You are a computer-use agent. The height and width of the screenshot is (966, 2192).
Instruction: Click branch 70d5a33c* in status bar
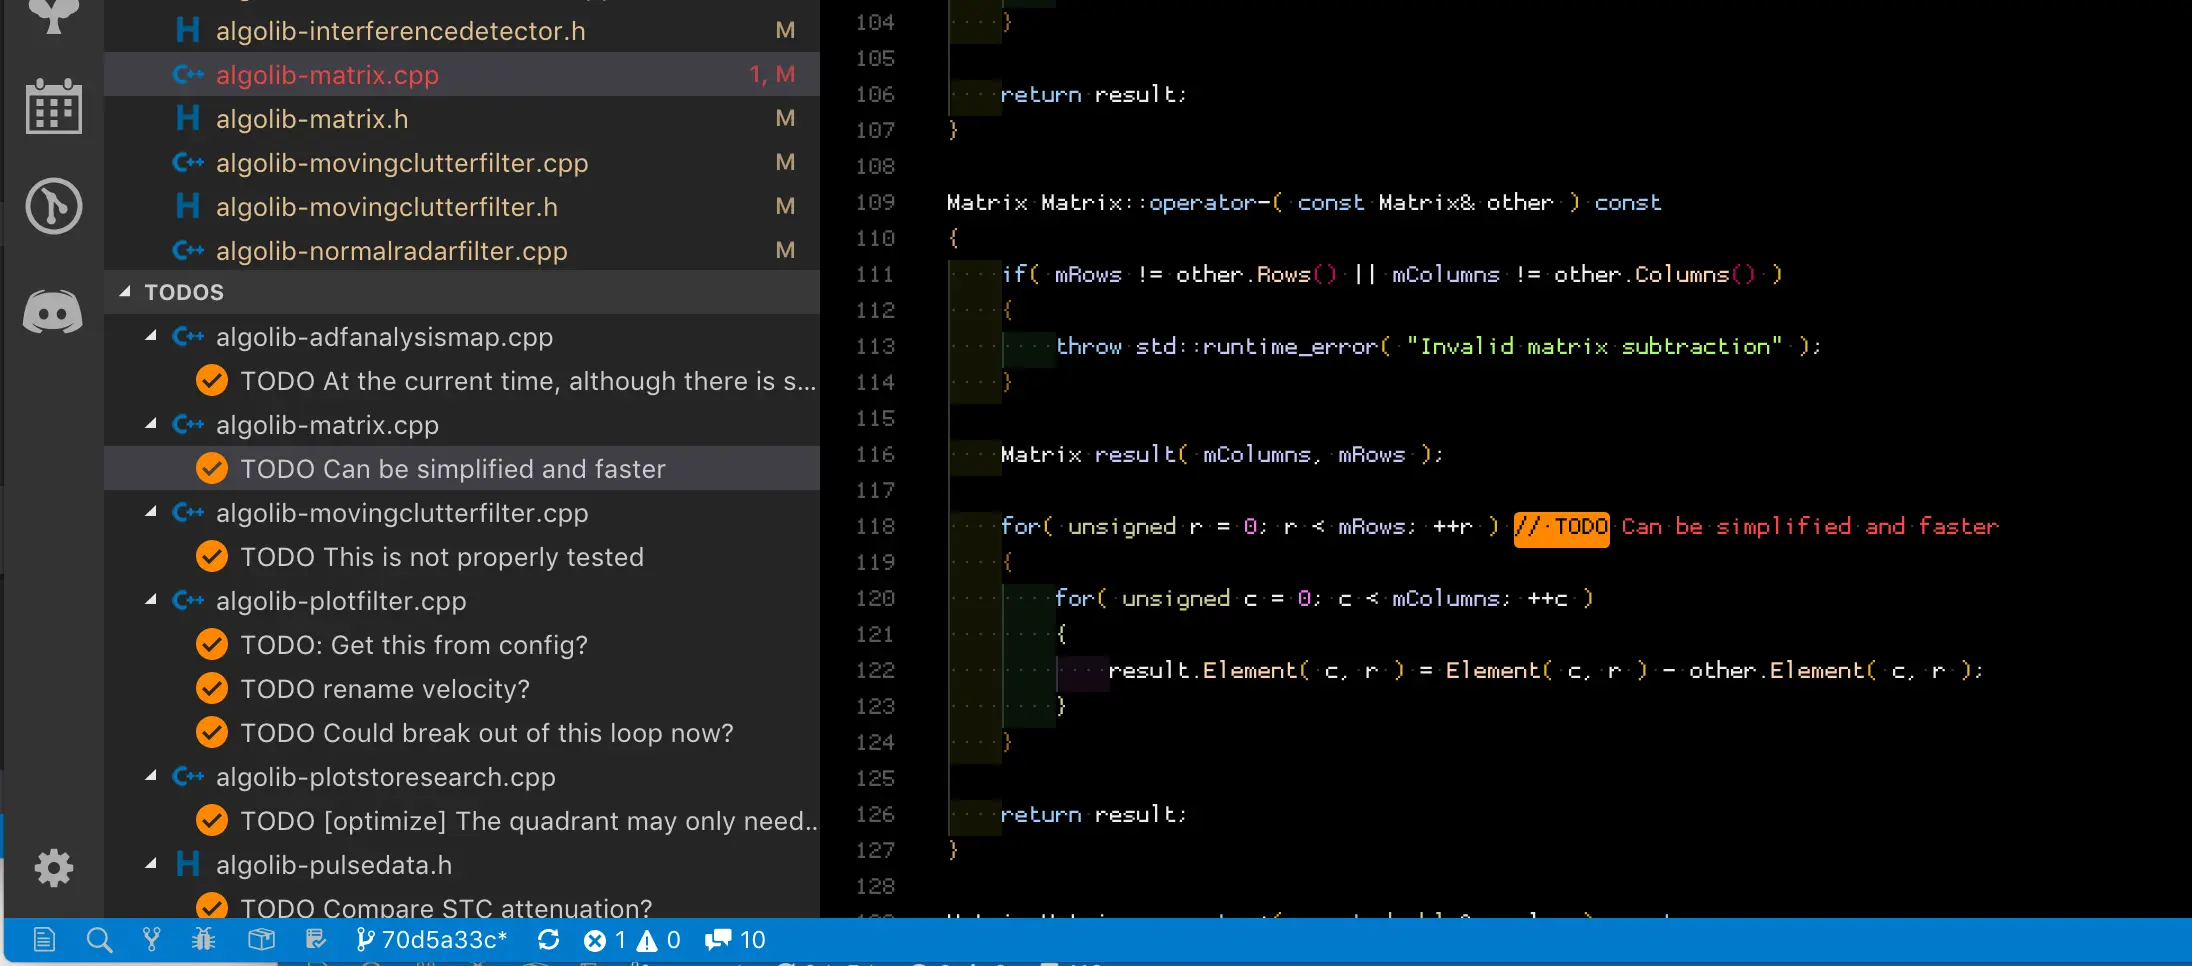tap(431, 940)
